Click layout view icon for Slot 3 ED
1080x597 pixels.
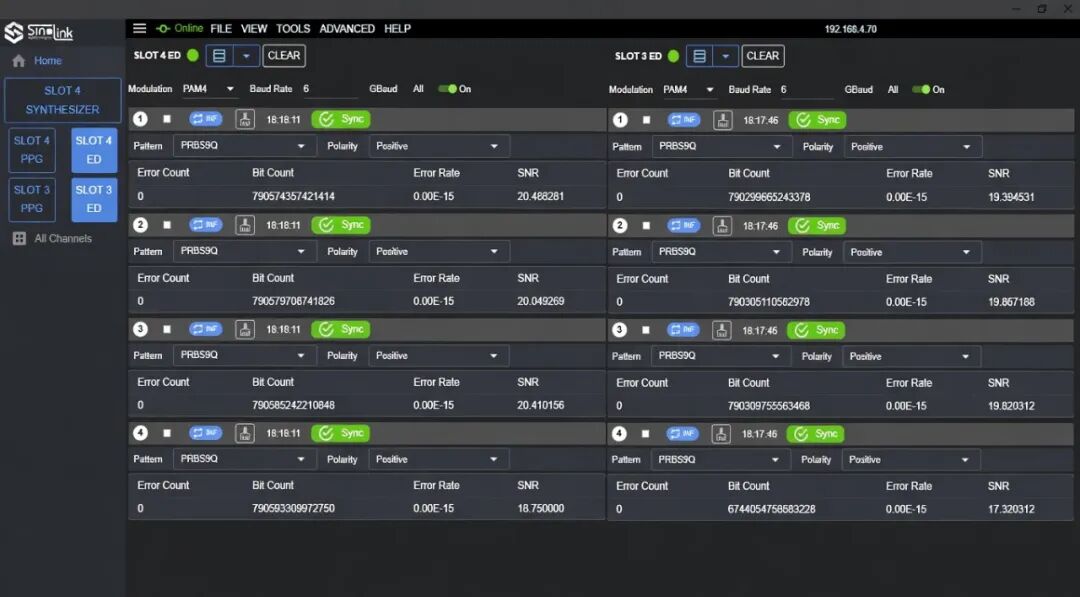pos(699,56)
